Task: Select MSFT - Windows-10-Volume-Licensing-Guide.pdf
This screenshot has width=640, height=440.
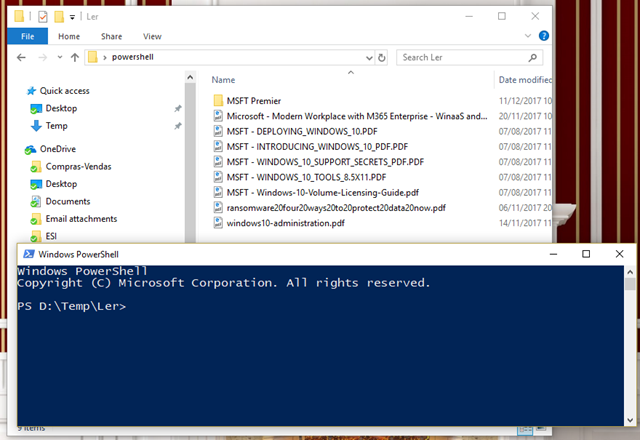Action: tap(323, 193)
